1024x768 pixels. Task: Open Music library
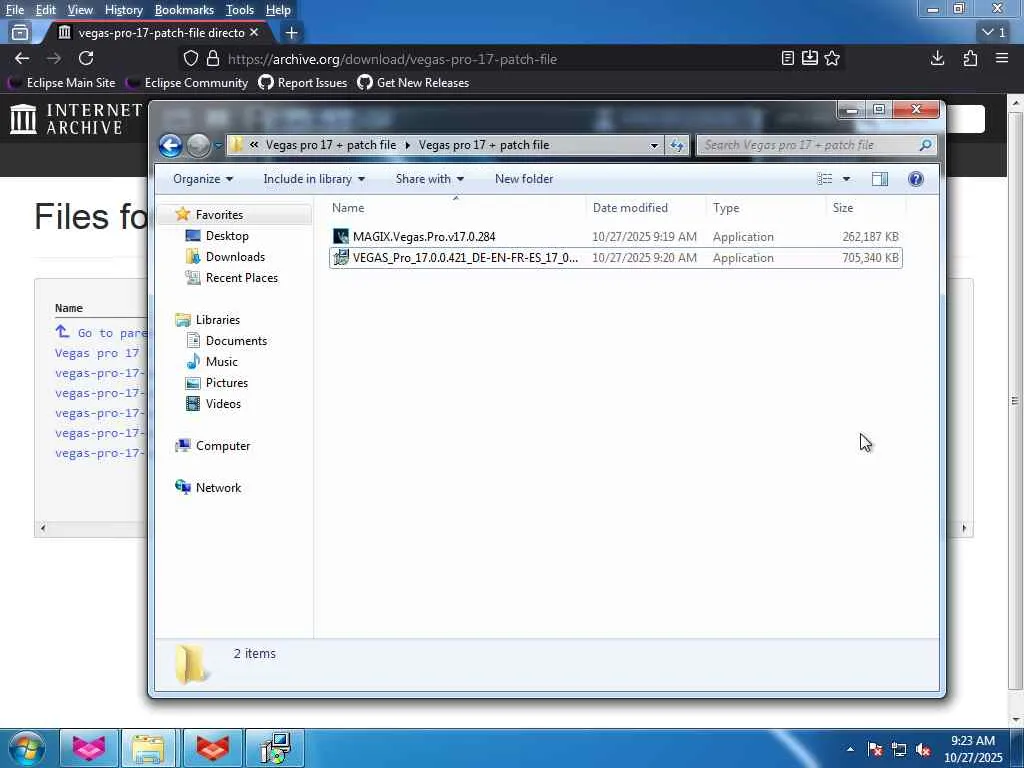click(x=221, y=361)
